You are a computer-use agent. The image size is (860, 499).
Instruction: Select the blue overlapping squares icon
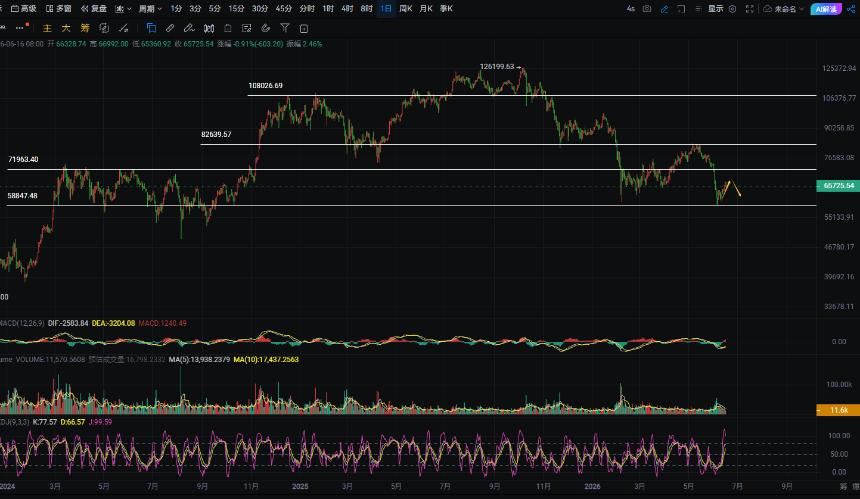click(151, 28)
